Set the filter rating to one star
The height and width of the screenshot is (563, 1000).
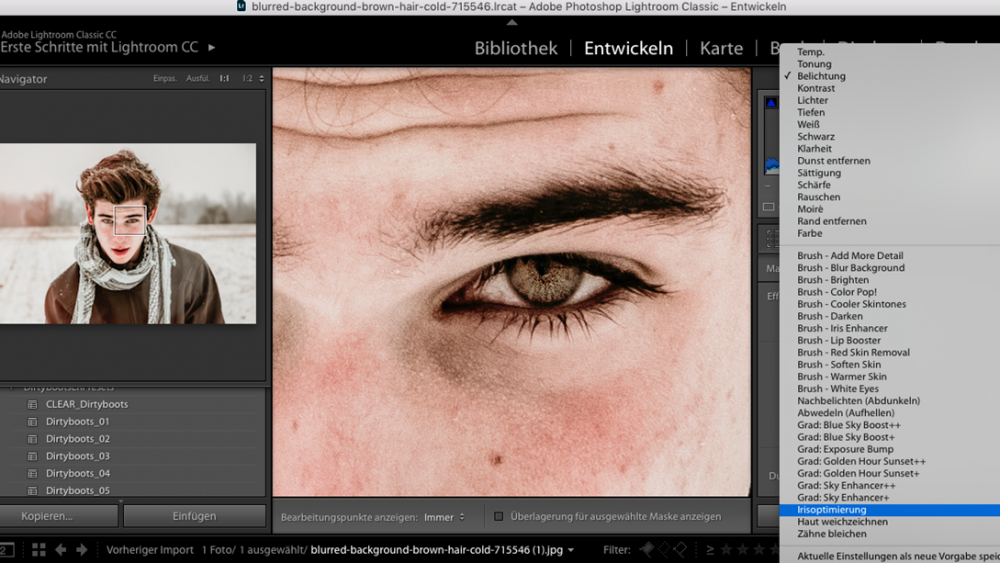coord(726,549)
